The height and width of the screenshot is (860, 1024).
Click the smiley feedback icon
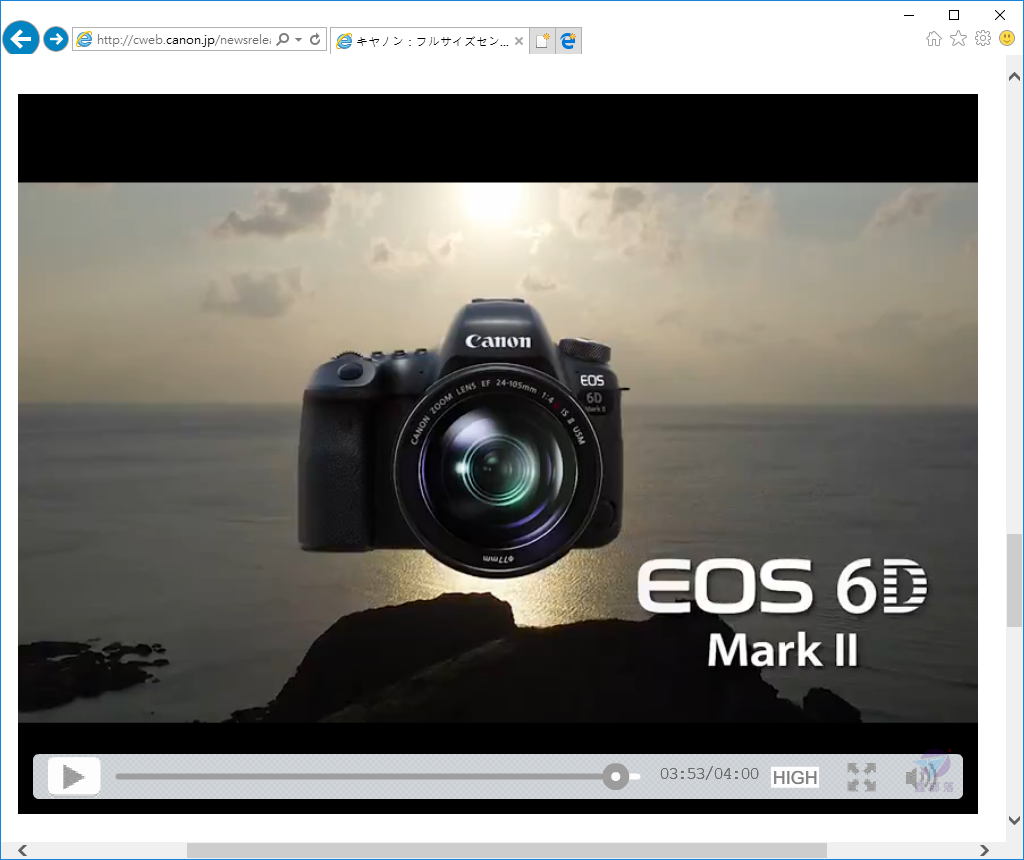pyautogui.click(x=1007, y=39)
